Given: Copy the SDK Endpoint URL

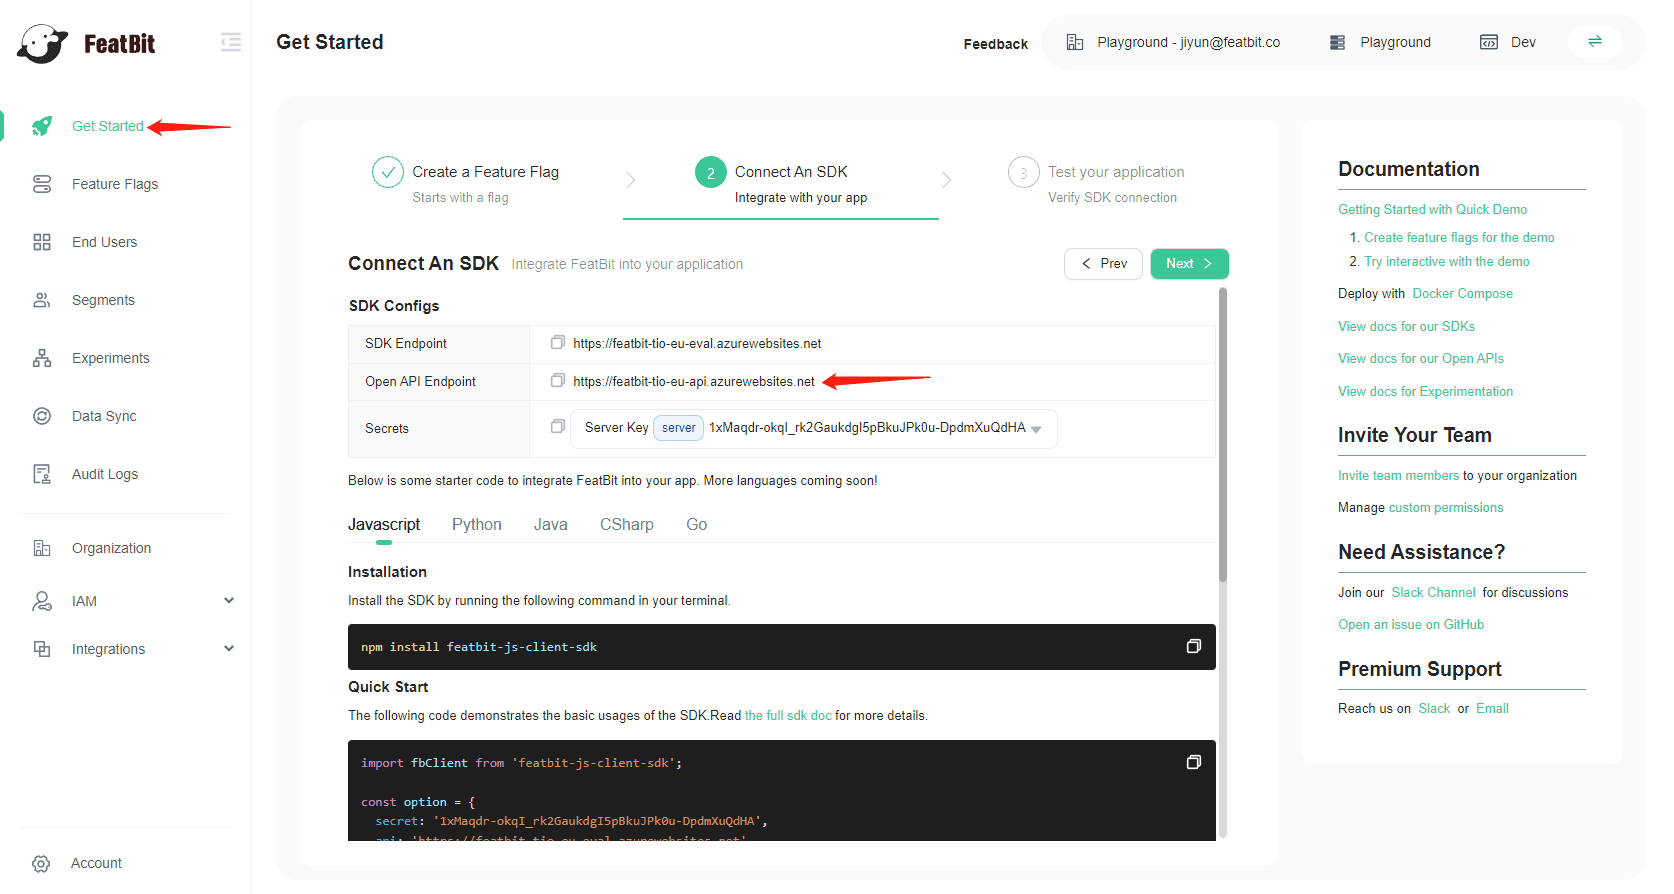Looking at the screenshot, I should point(558,343).
